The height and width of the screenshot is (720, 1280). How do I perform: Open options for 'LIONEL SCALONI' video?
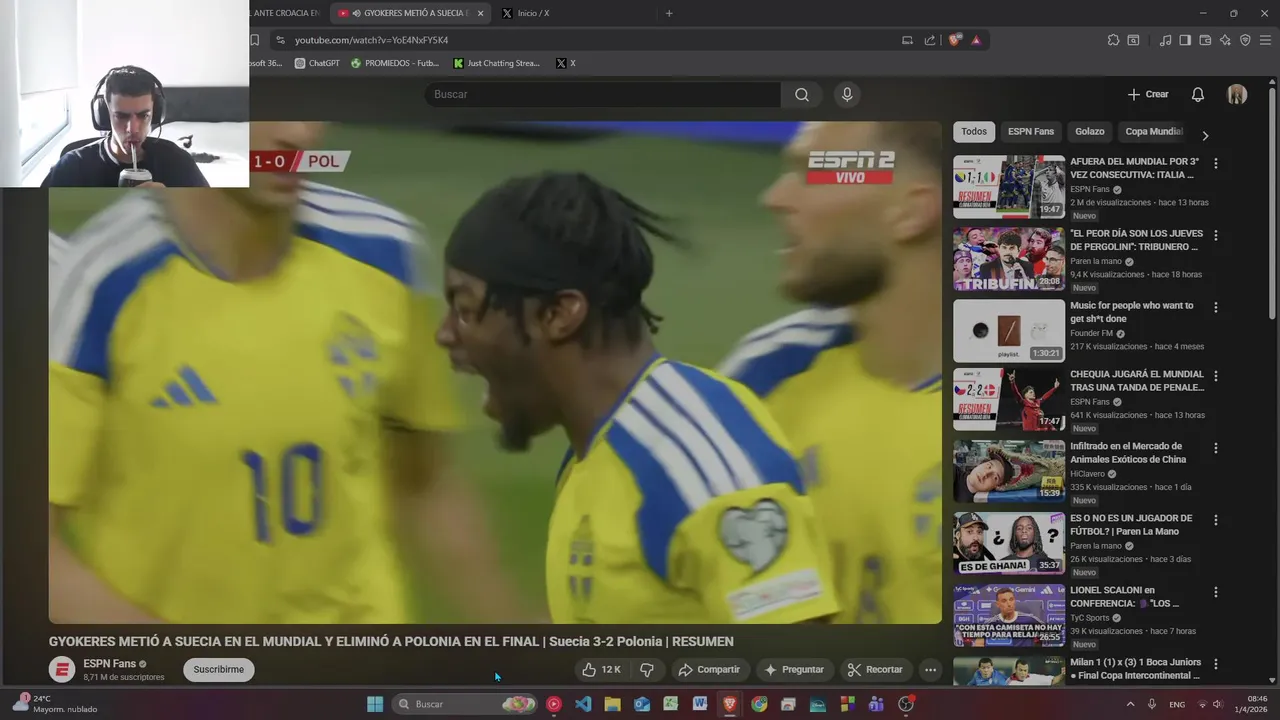tap(1216, 592)
